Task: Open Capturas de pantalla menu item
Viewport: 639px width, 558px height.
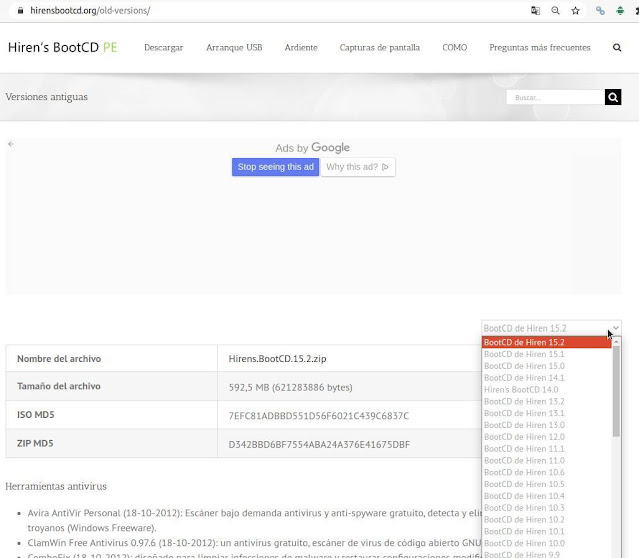Action: point(379,47)
